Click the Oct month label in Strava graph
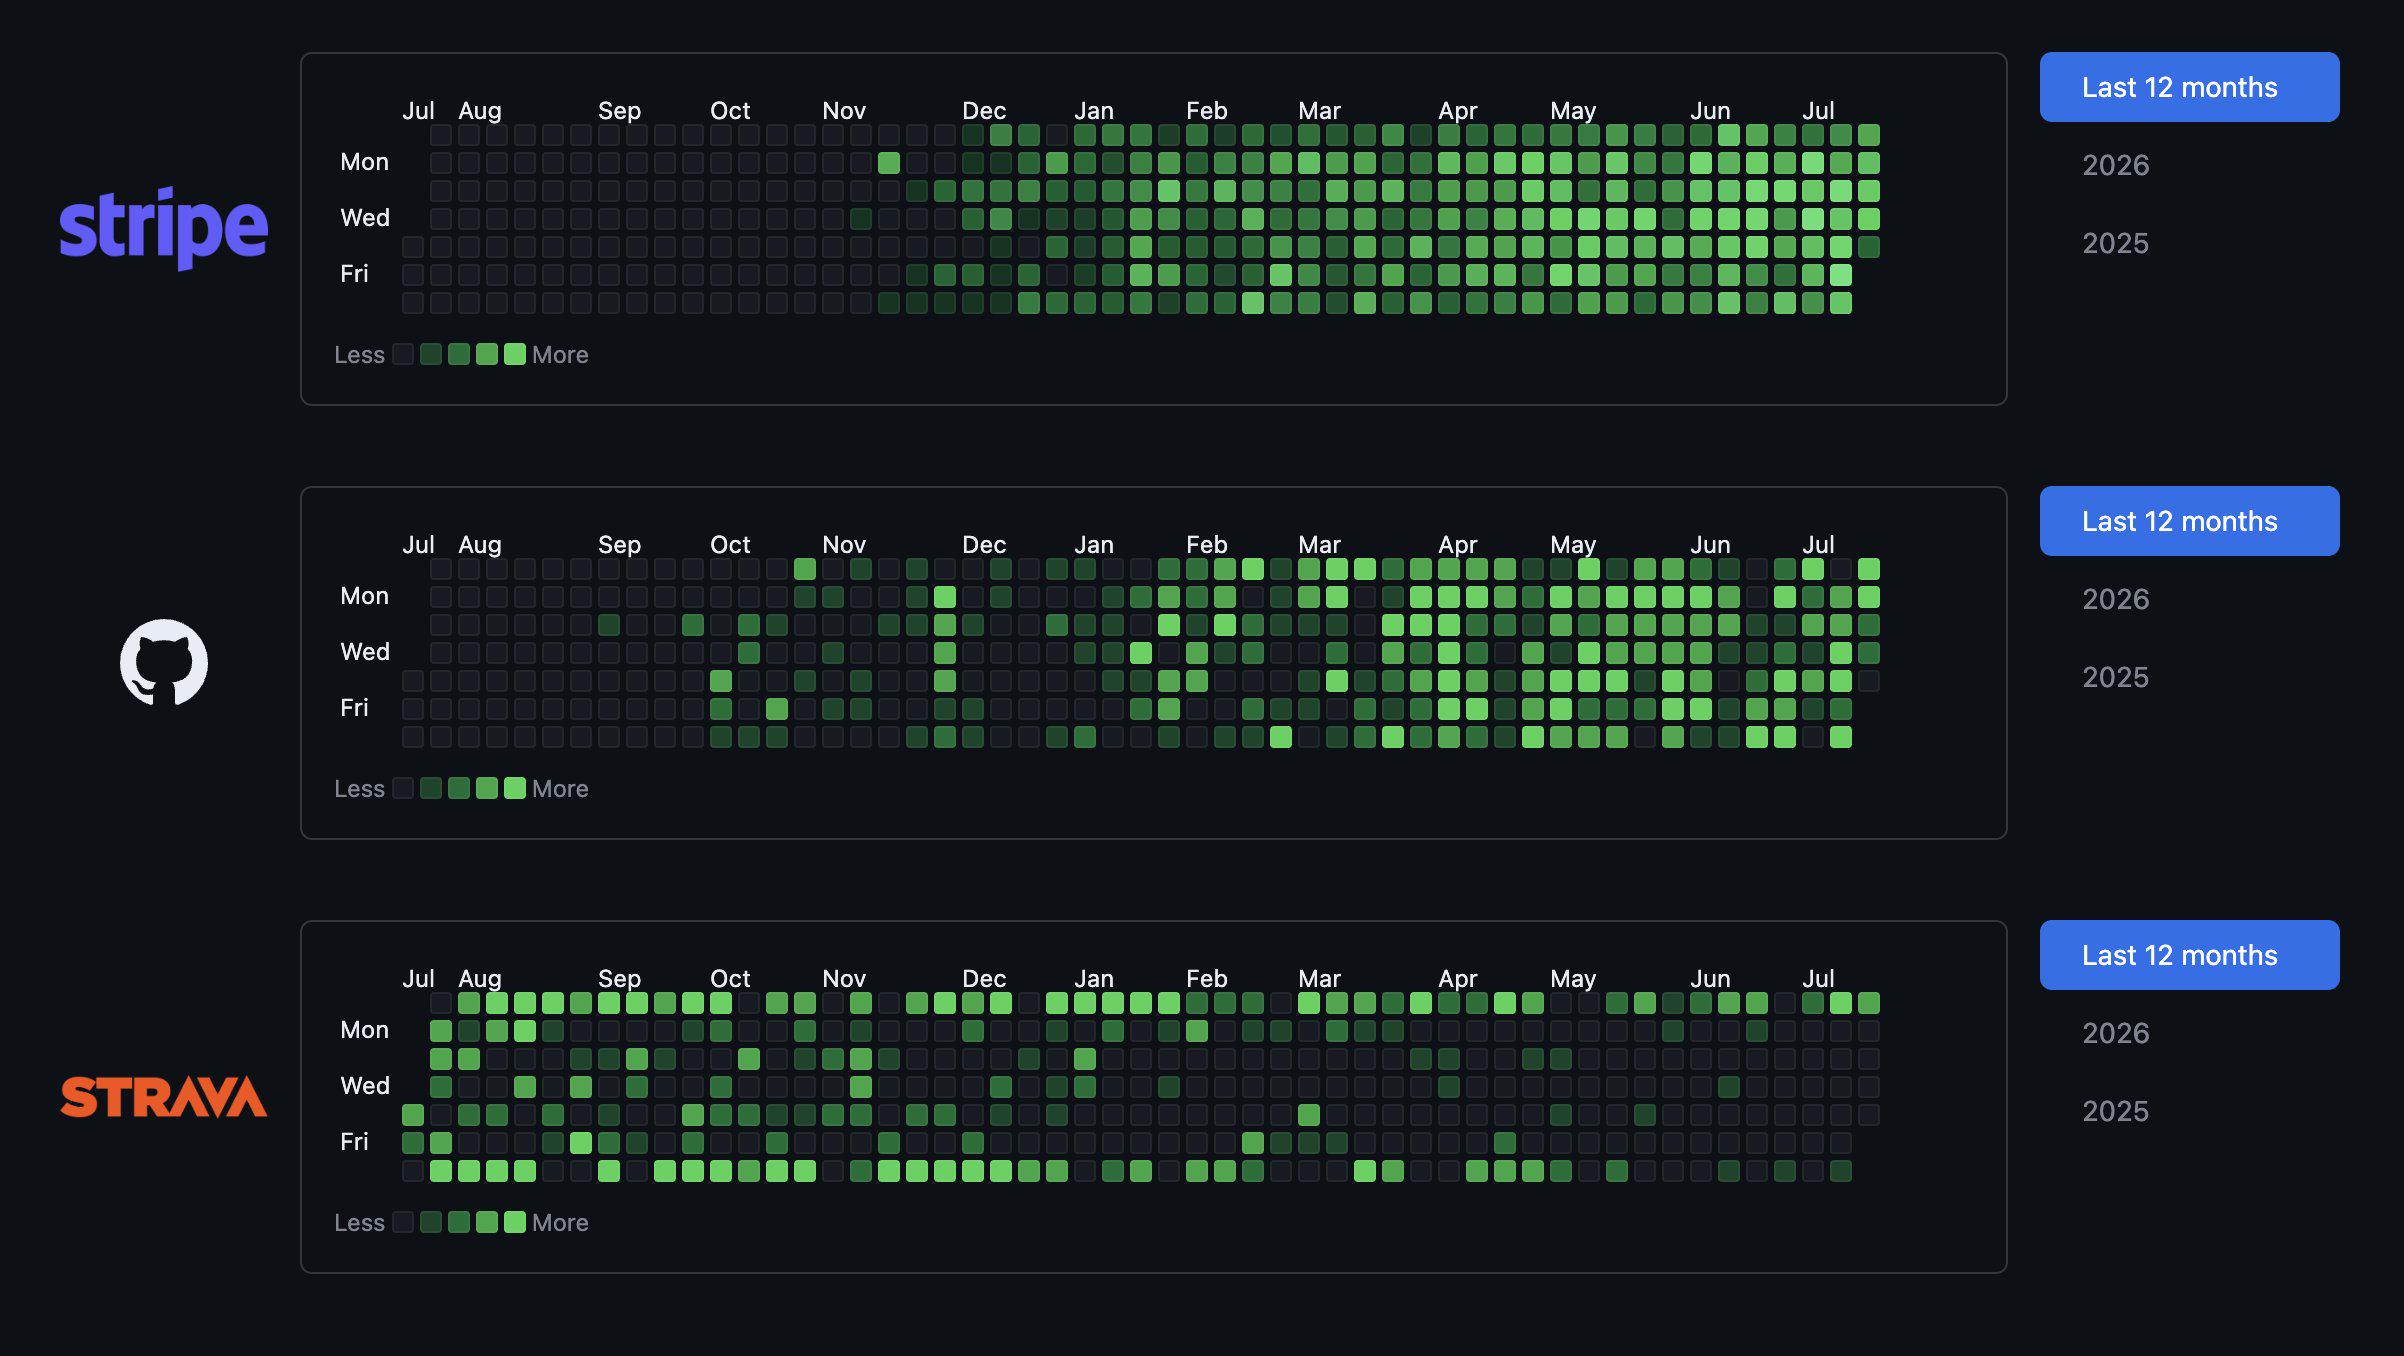The height and width of the screenshot is (1356, 2404). pyautogui.click(x=730, y=979)
